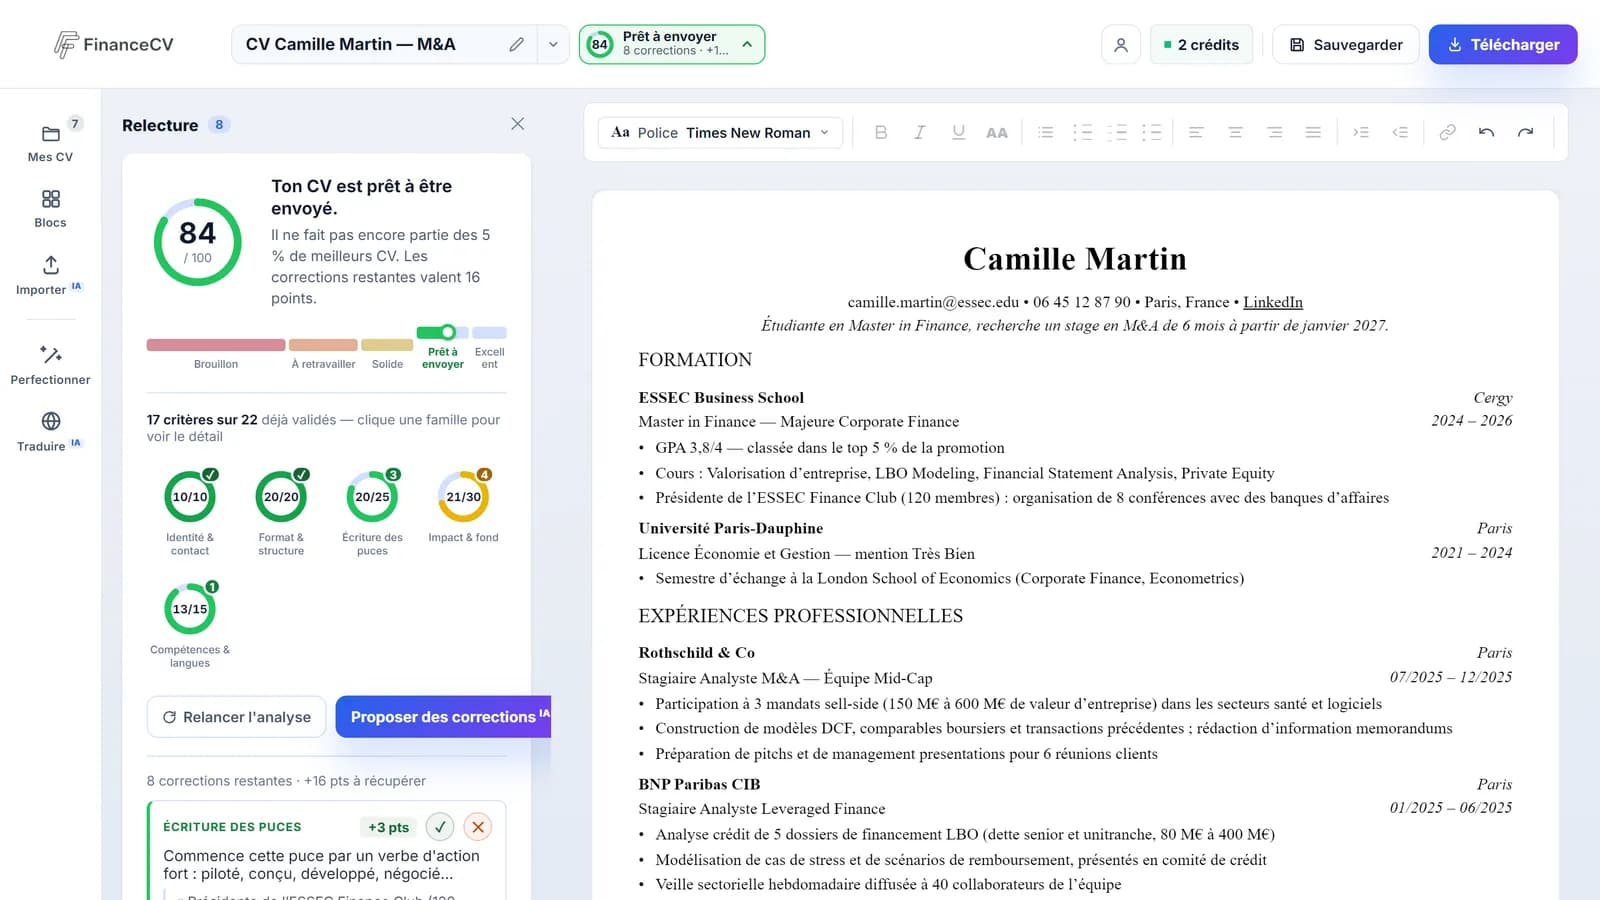
Task: Open the Police font dropdown
Action: pos(720,132)
